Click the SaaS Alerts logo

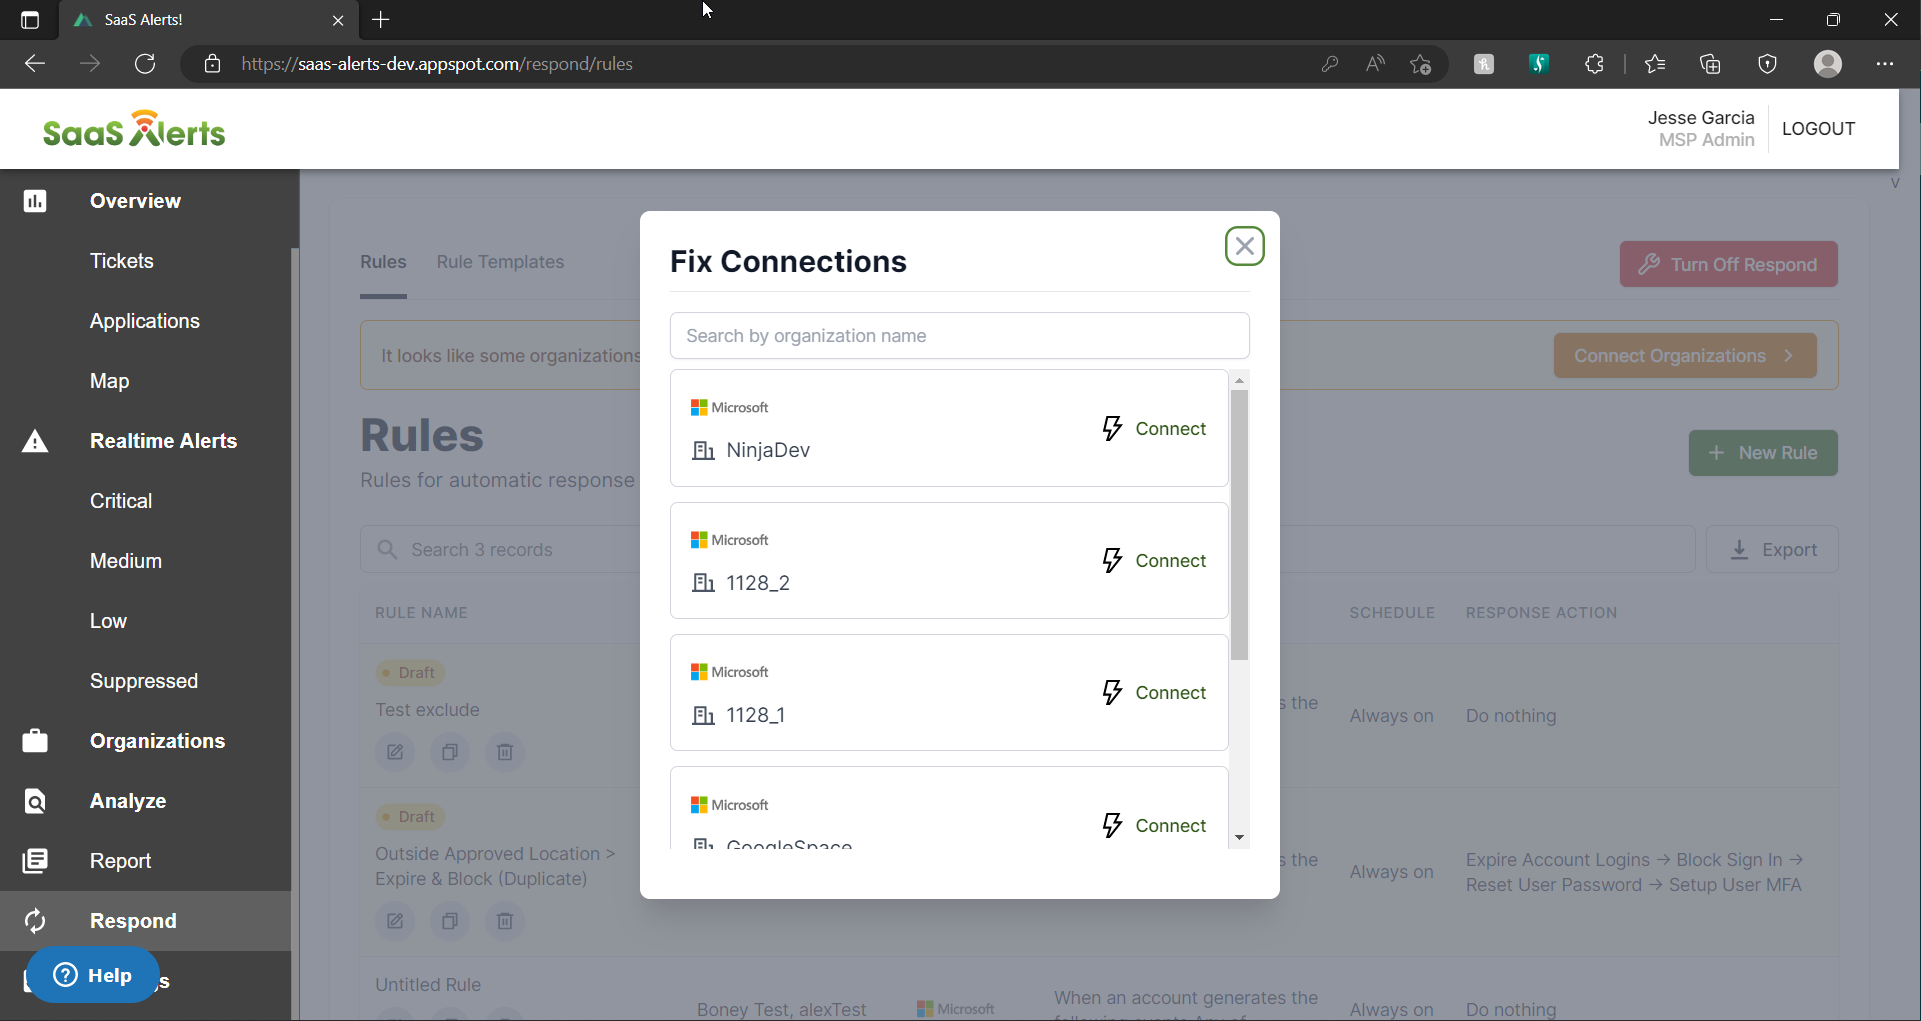tap(133, 128)
